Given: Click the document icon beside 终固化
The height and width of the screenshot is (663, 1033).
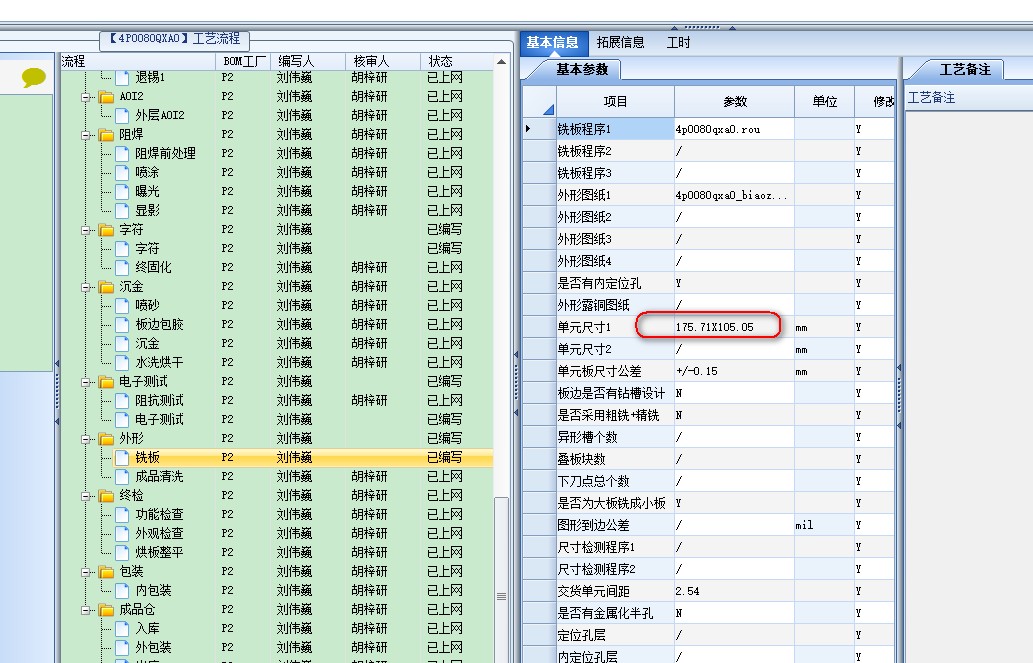Looking at the screenshot, I should click(122, 268).
